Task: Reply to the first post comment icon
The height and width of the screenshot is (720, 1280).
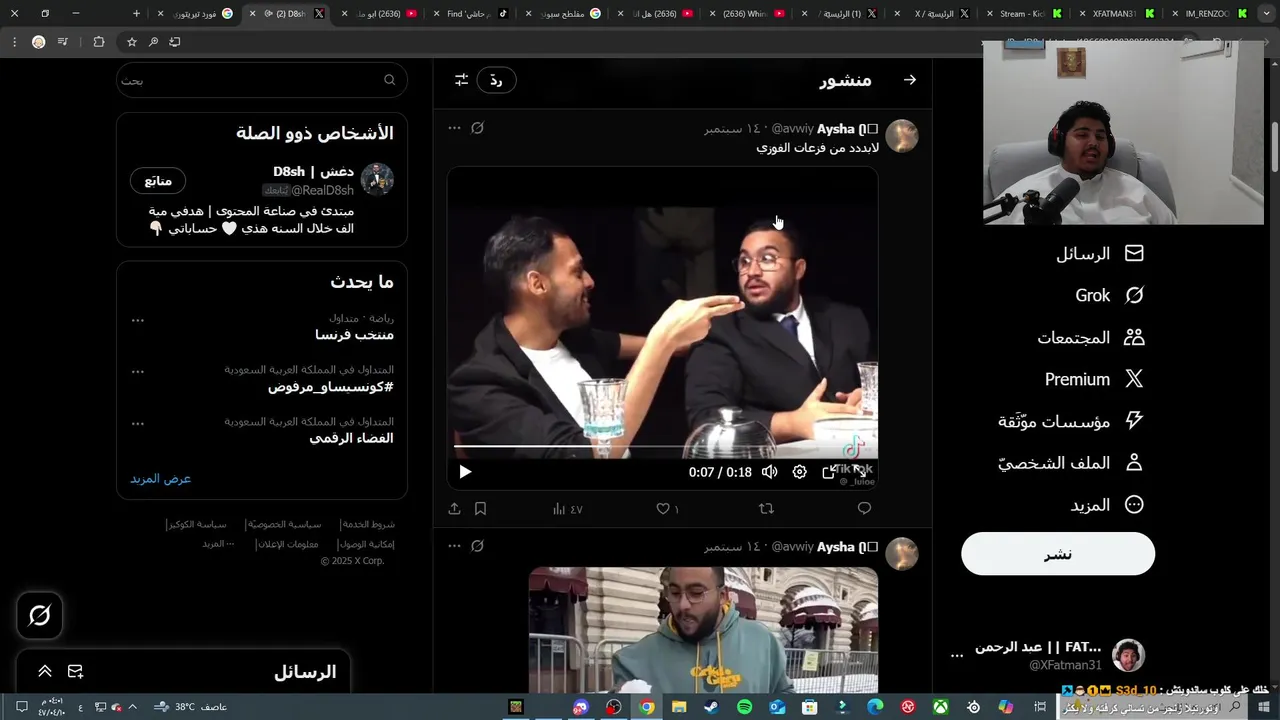Action: coord(864,509)
